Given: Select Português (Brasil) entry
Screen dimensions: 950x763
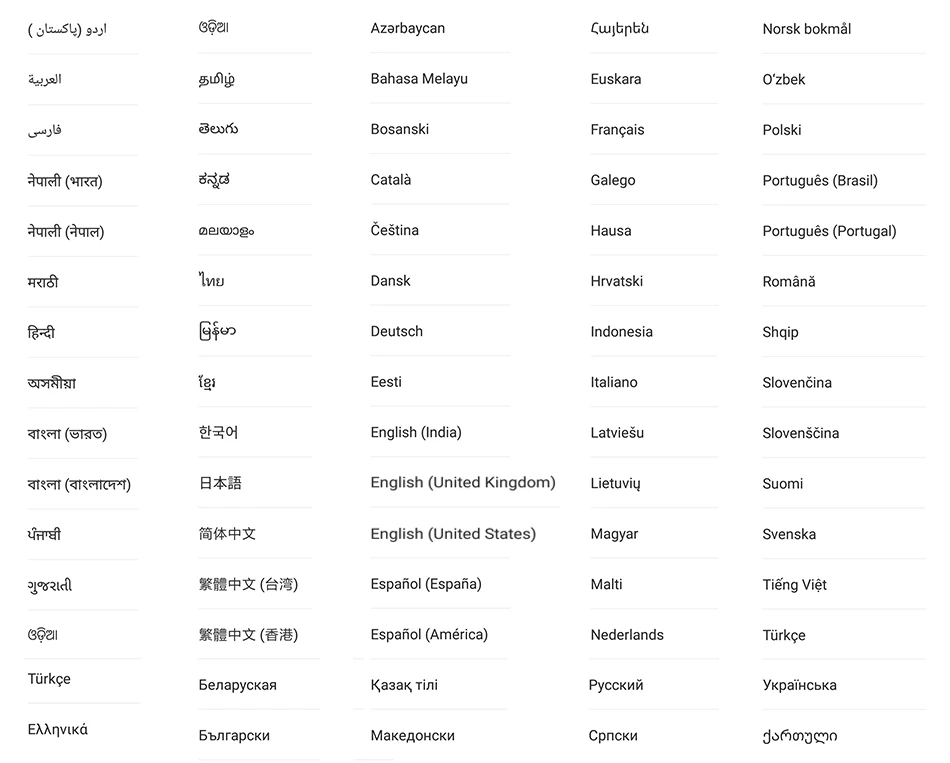Looking at the screenshot, I should [820, 181].
